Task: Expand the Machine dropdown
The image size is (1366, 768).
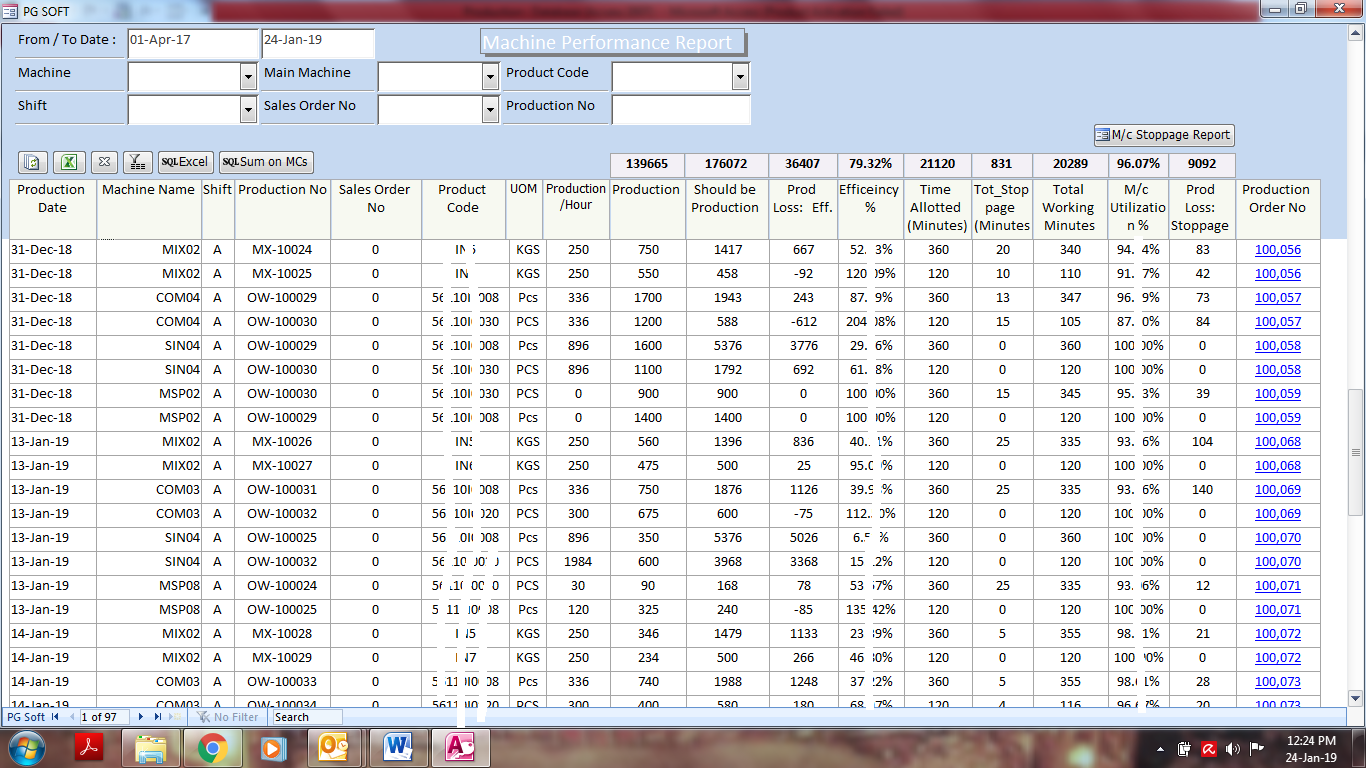Action: pyautogui.click(x=249, y=77)
